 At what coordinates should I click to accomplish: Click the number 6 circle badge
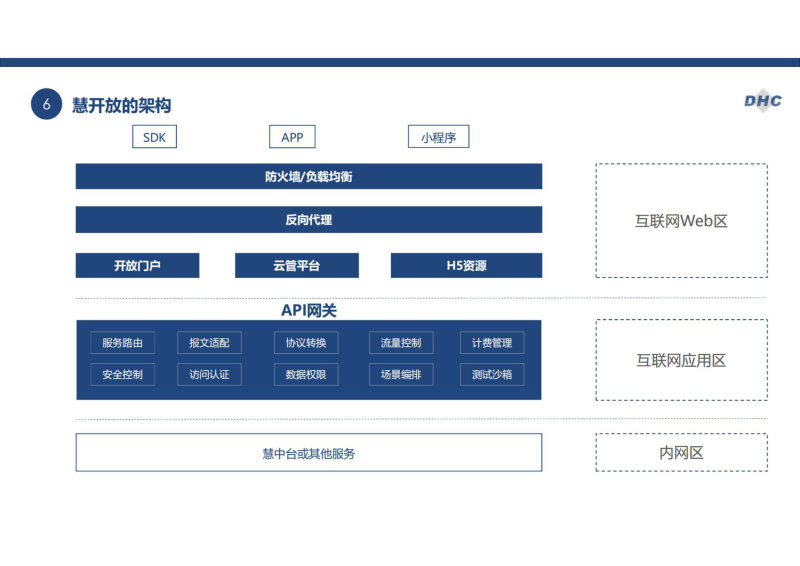pyautogui.click(x=46, y=104)
